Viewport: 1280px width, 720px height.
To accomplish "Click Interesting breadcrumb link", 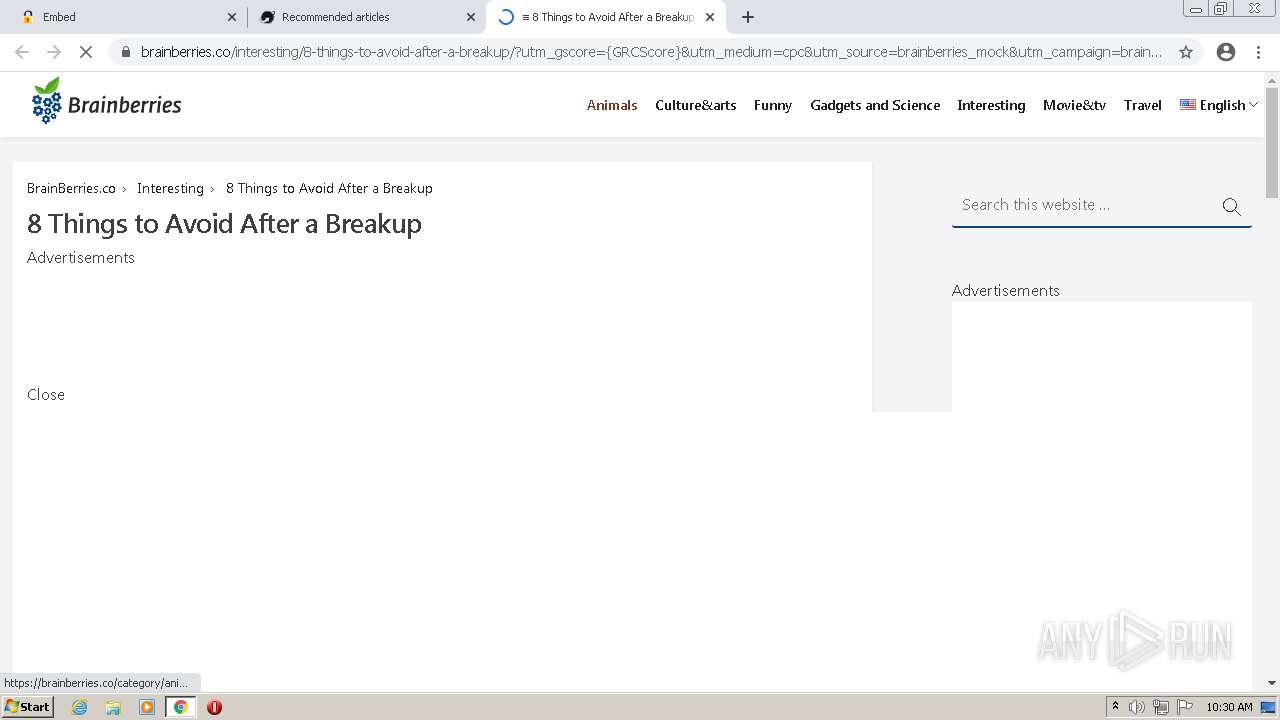I will point(170,188).
